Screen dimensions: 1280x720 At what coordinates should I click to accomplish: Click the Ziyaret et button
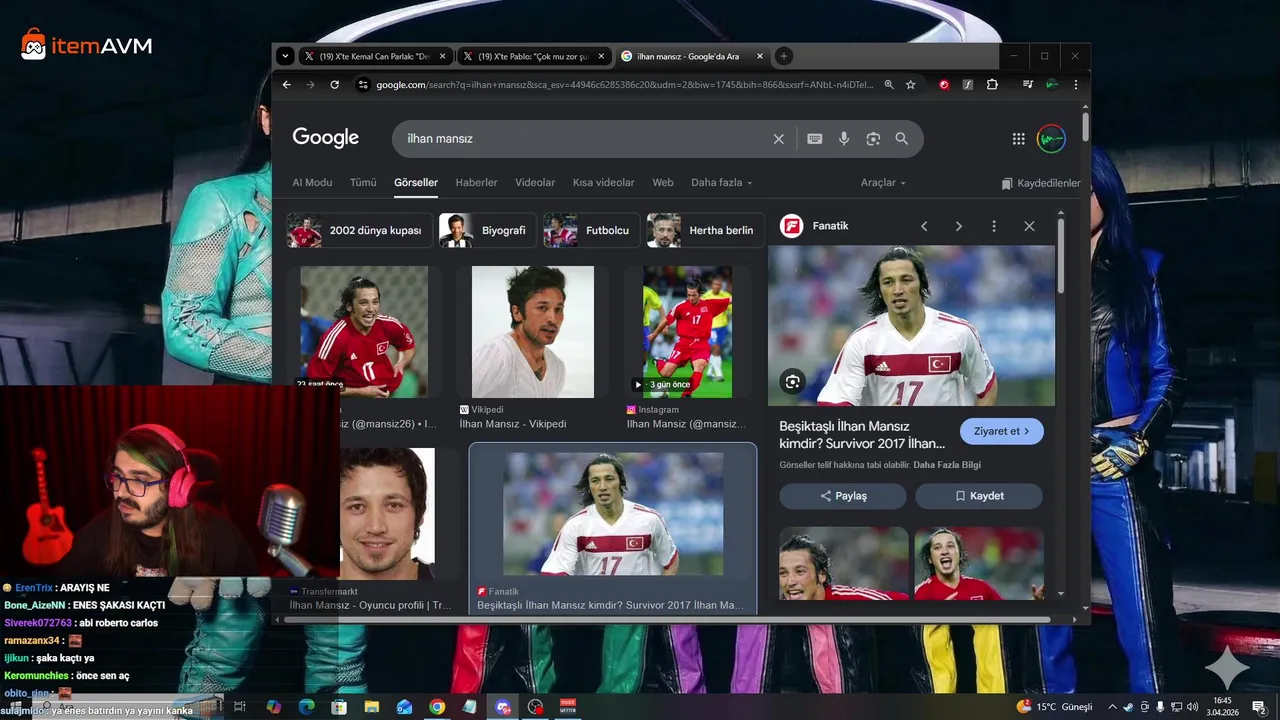[x=1002, y=431]
